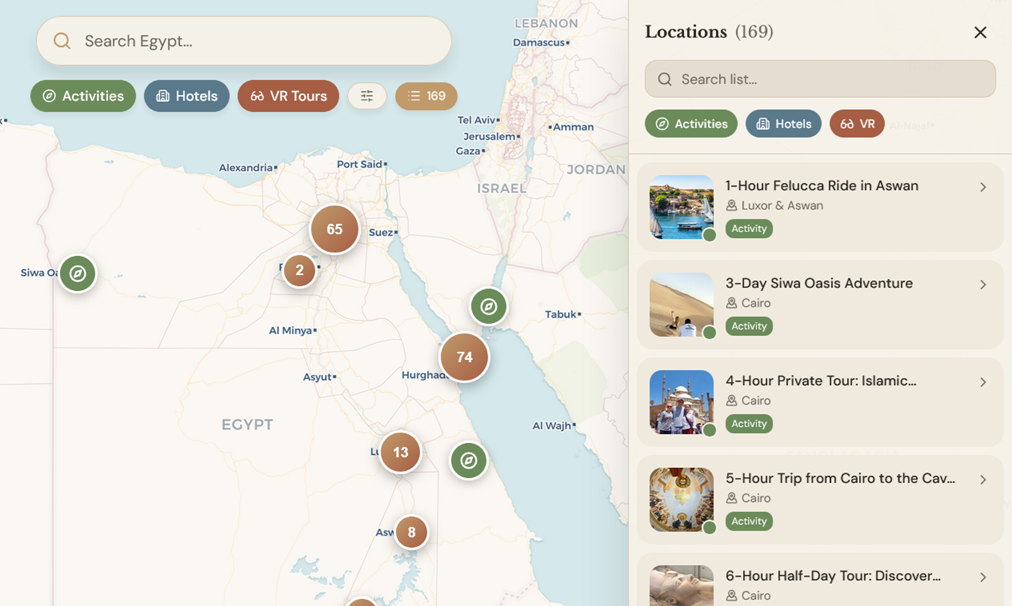Expand the 1-Hour Felucca Ride in Aswan chevron
The width and height of the screenshot is (1012, 606).
[x=983, y=187]
